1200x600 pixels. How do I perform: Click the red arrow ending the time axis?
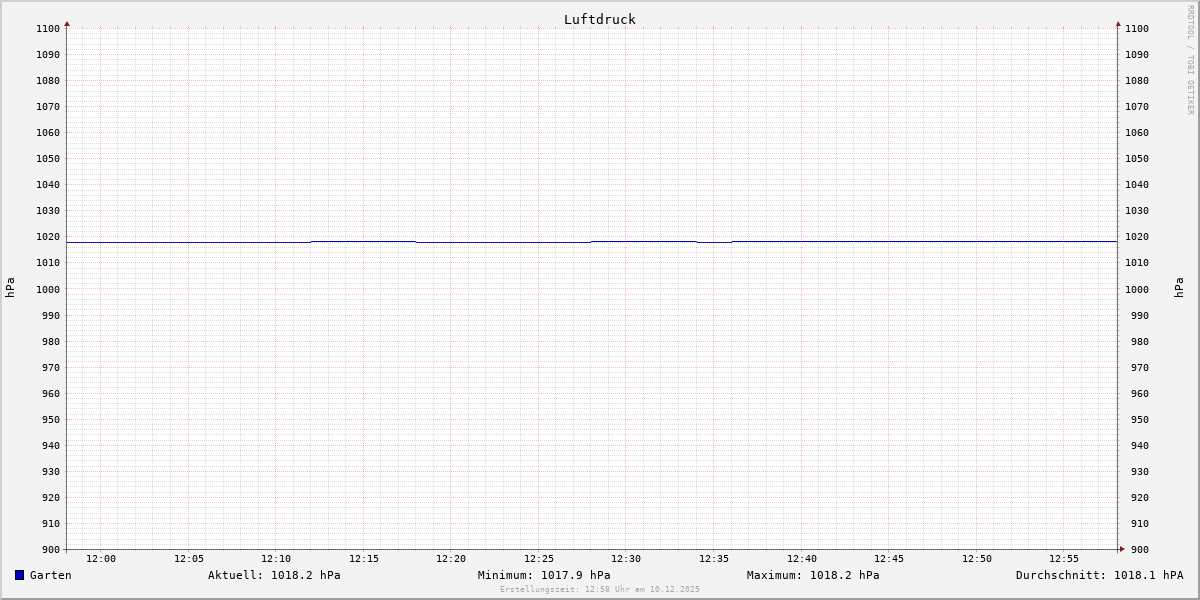tap(1122, 548)
